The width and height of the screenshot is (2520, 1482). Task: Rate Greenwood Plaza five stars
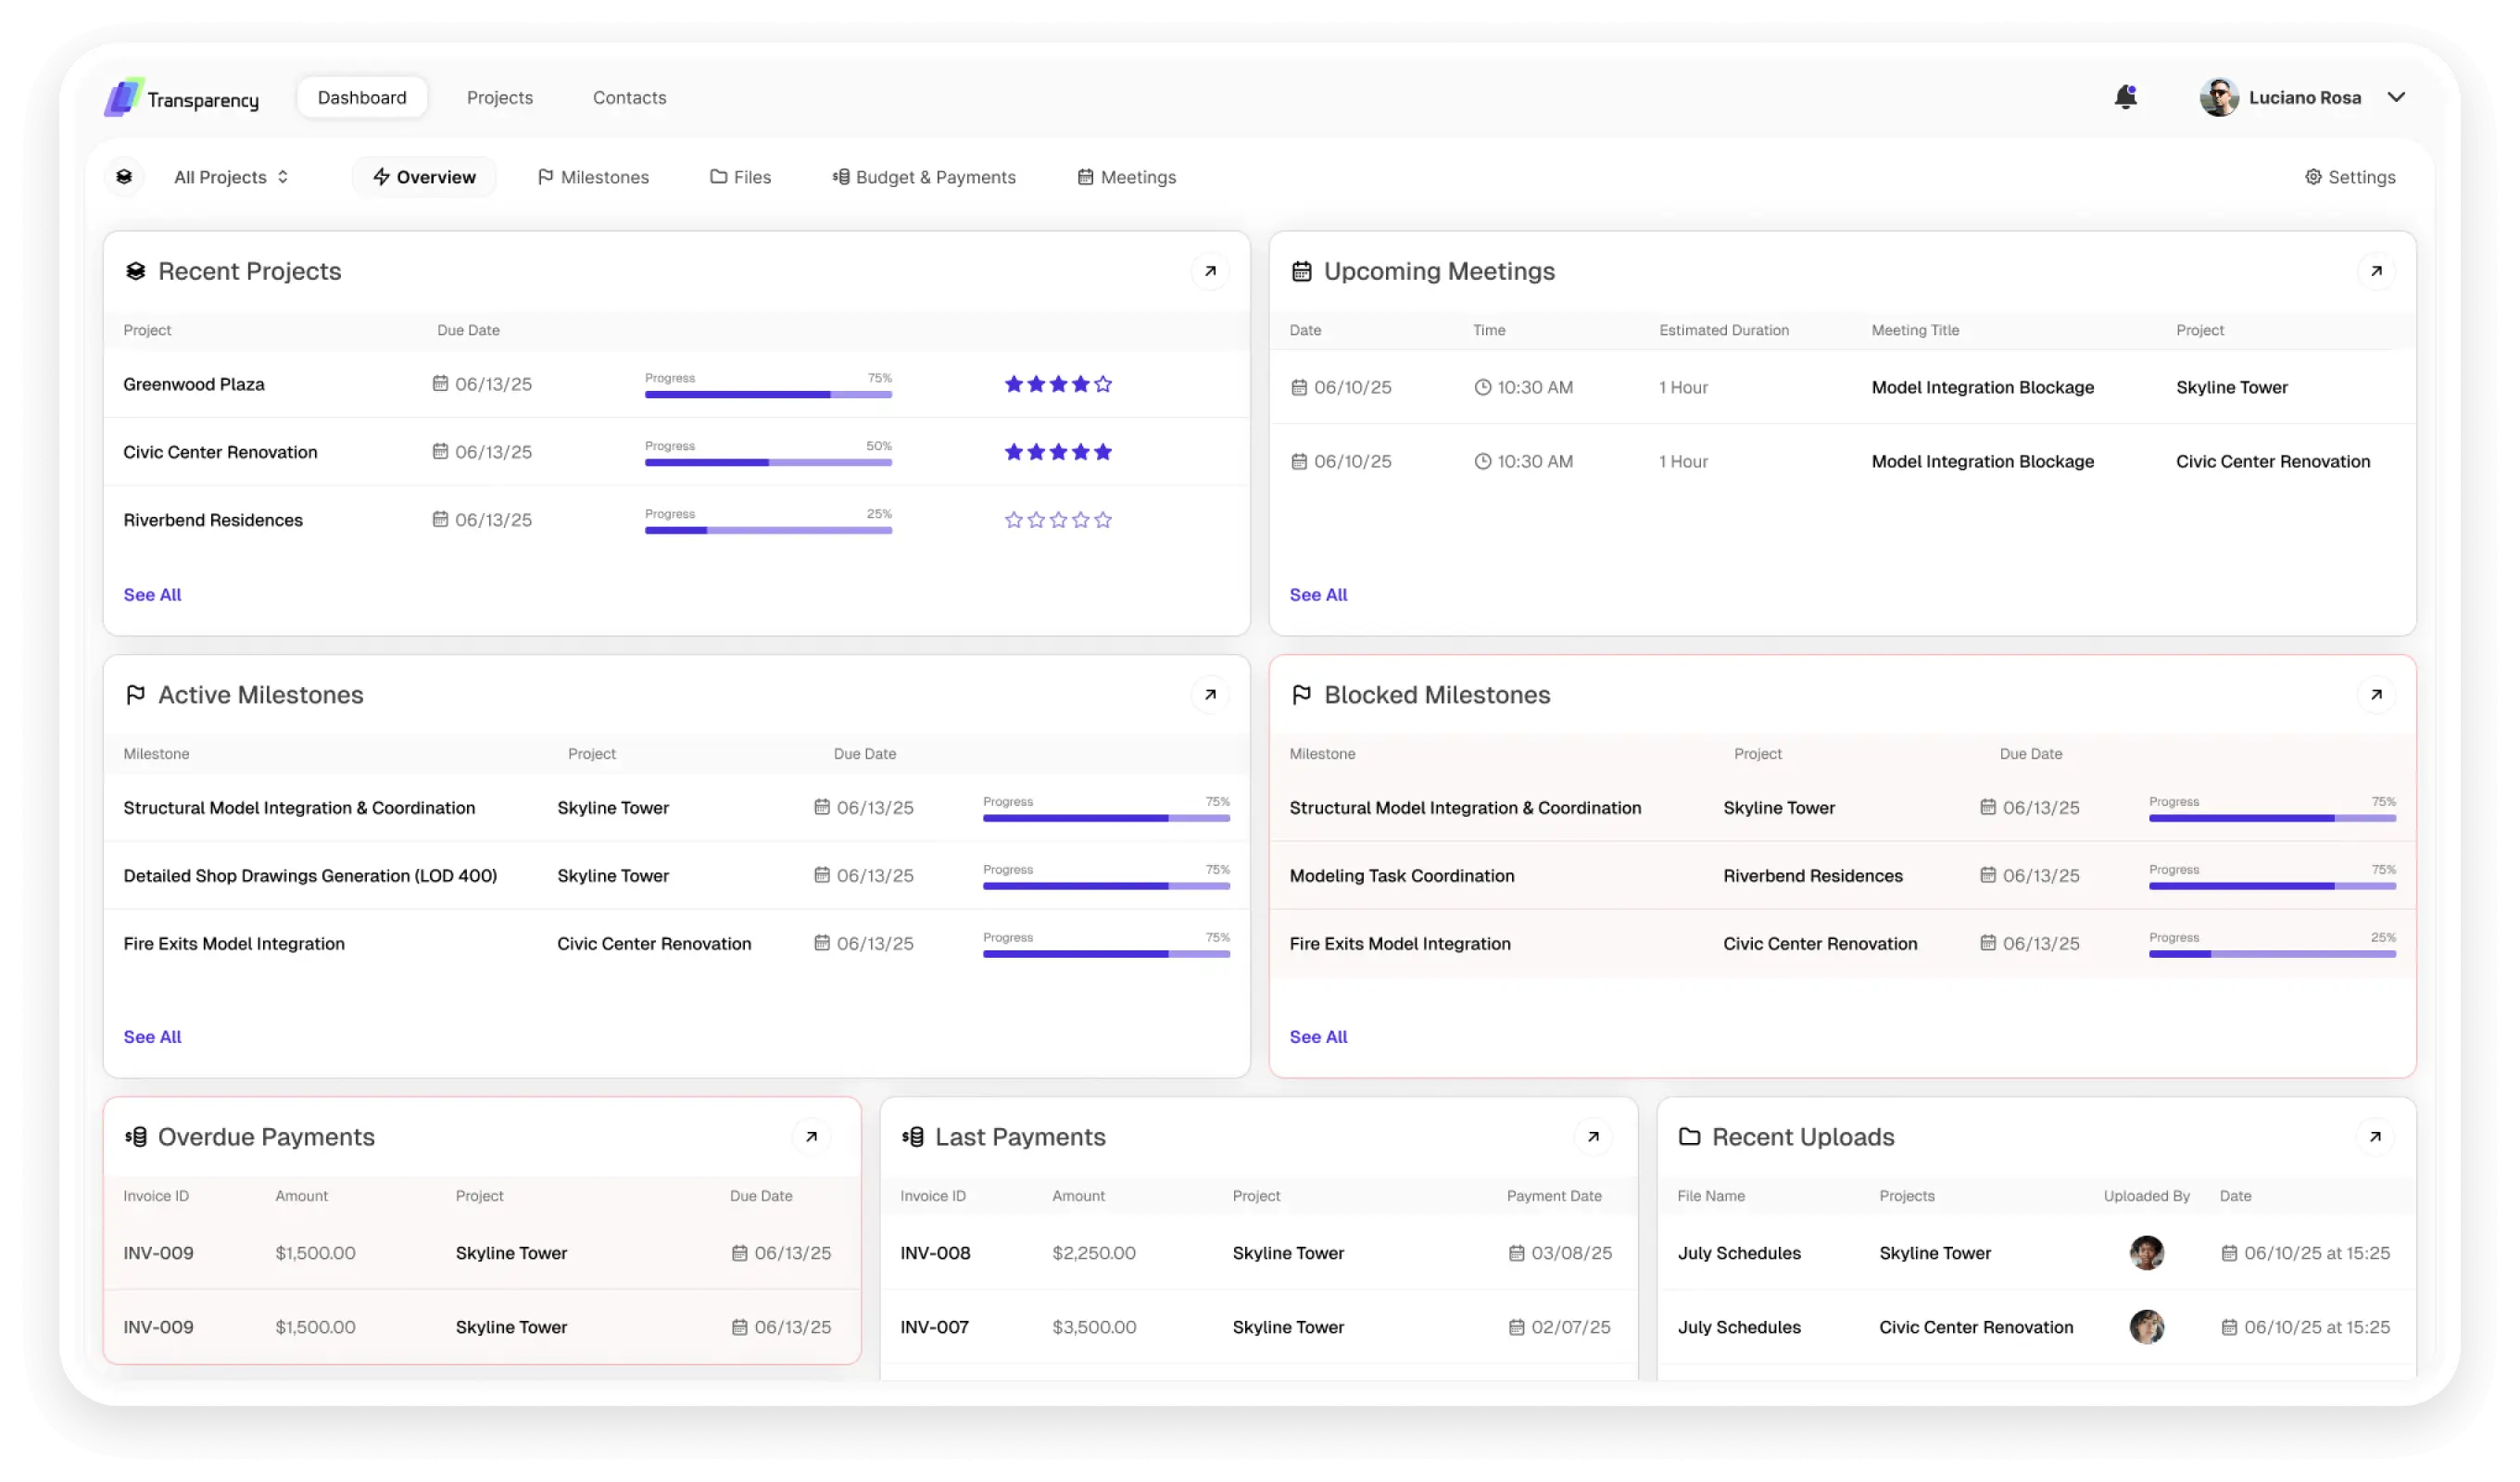[1103, 384]
